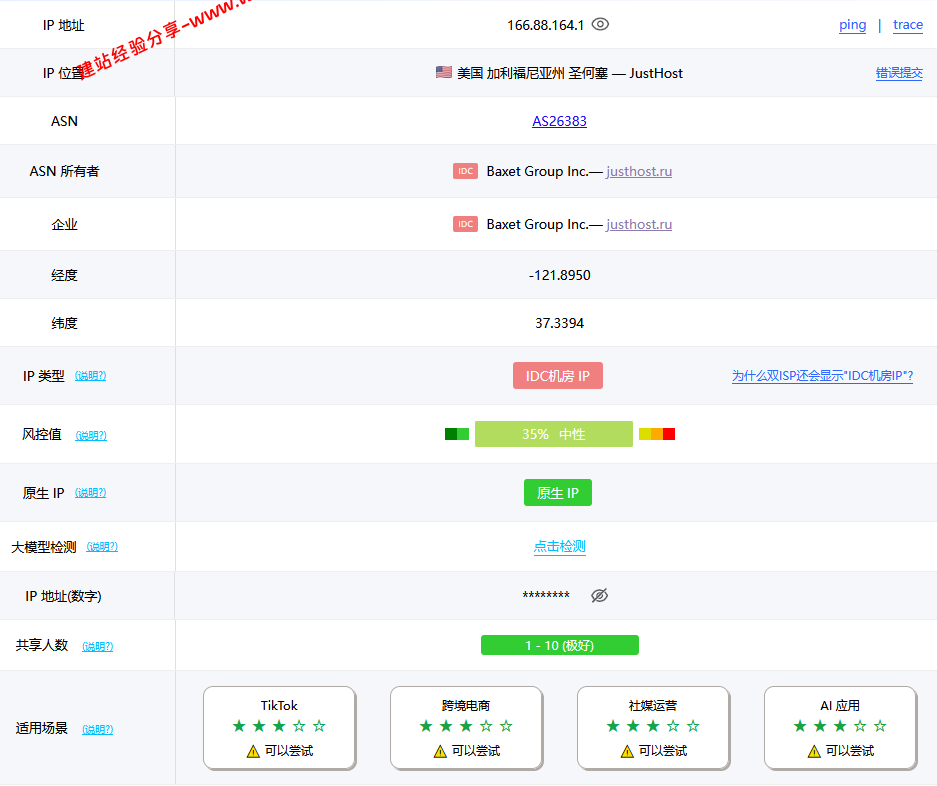The image size is (937, 786).
Task: Click Baxet Group Inc. text in ASN 所有者 row
Action: (537, 172)
